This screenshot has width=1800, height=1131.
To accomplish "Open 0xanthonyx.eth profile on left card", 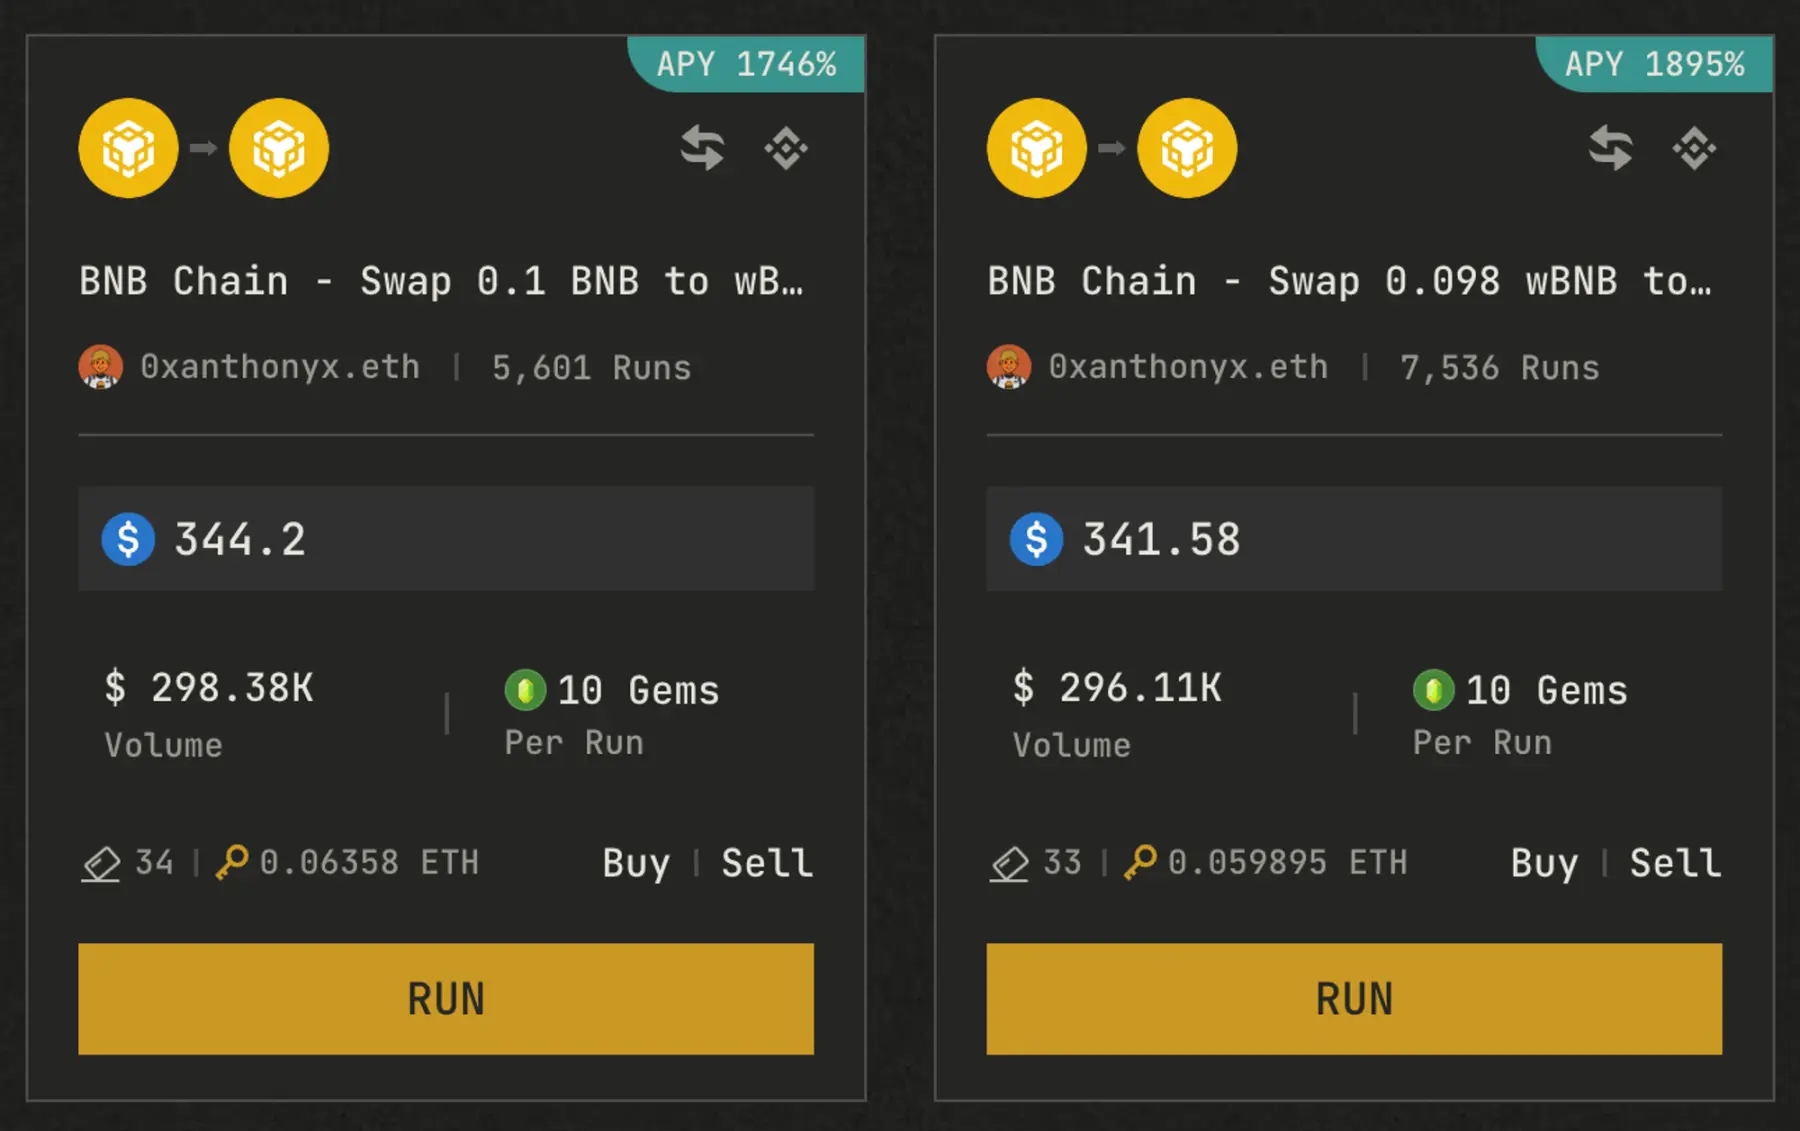I will click(279, 367).
